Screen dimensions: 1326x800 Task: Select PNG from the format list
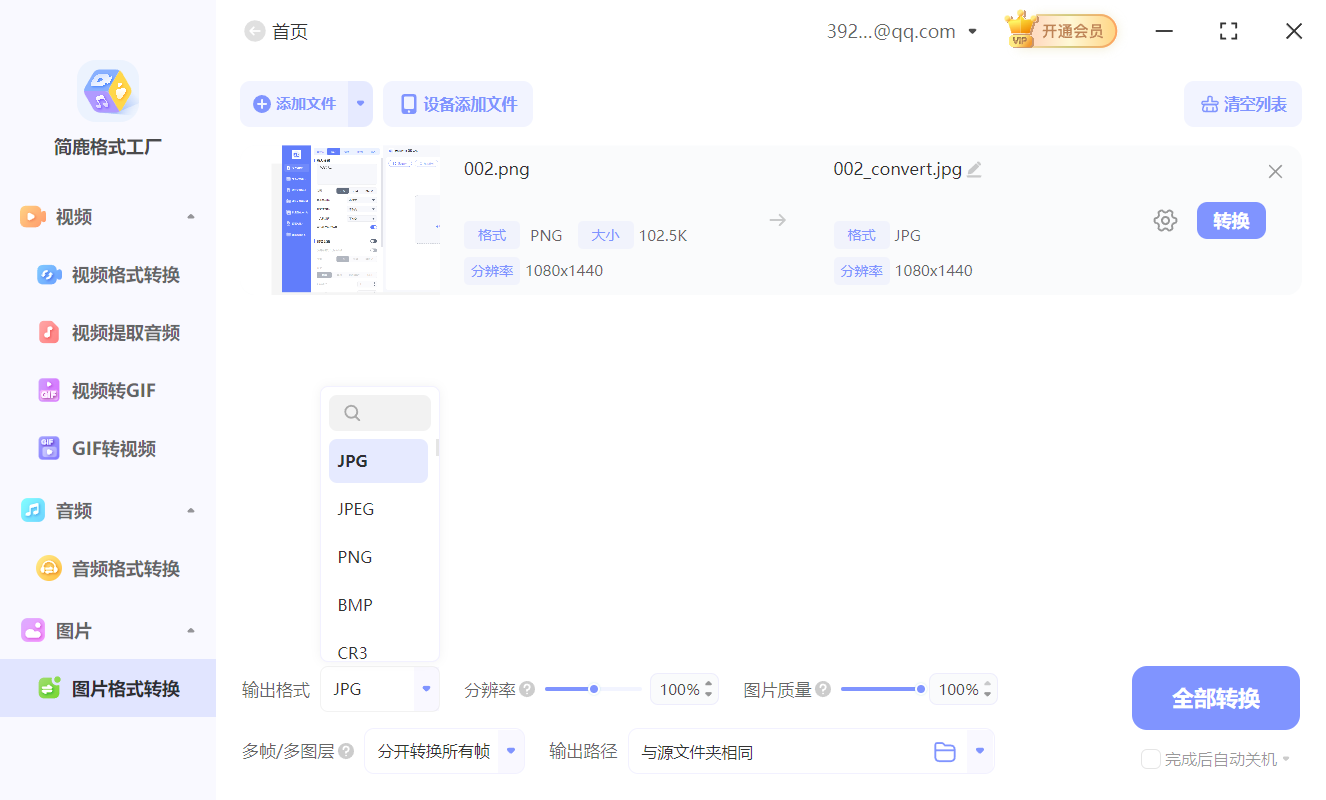pyautogui.click(x=354, y=556)
